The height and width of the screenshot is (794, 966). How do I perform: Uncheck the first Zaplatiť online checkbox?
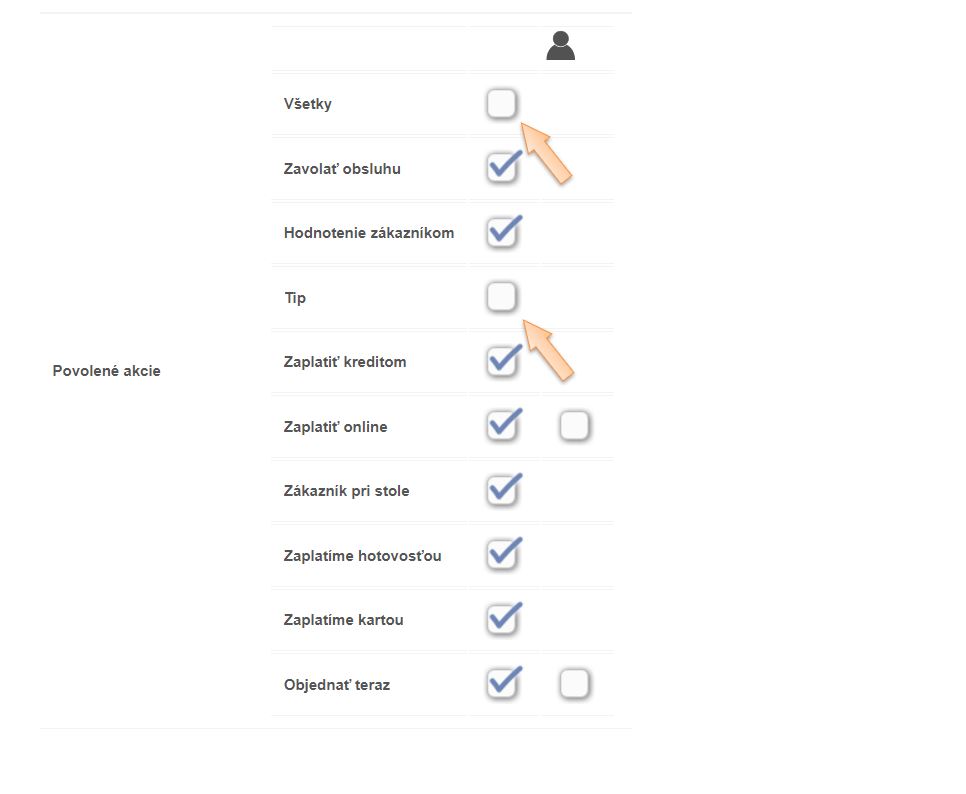point(502,427)
